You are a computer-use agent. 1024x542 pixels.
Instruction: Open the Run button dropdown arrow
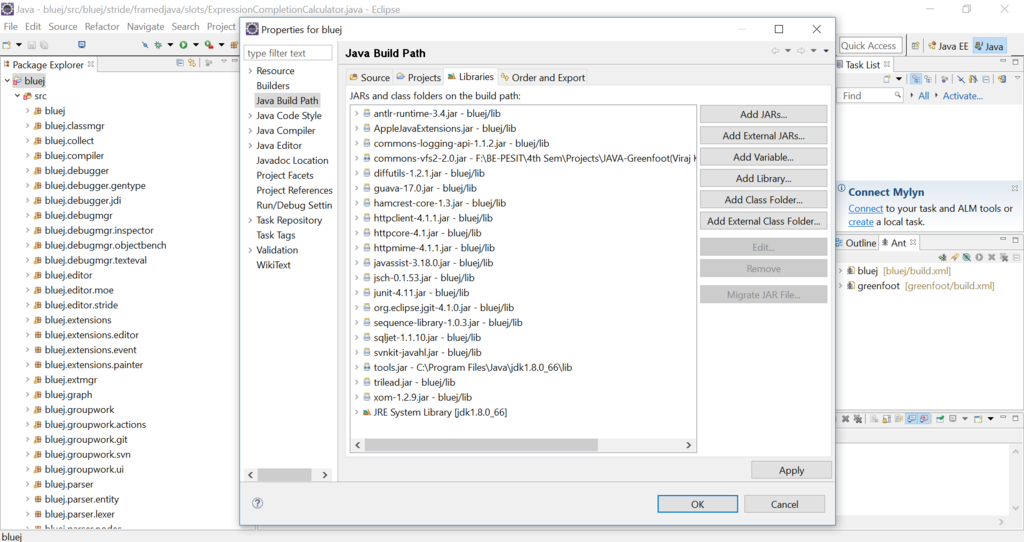click(x=196, y=45)
